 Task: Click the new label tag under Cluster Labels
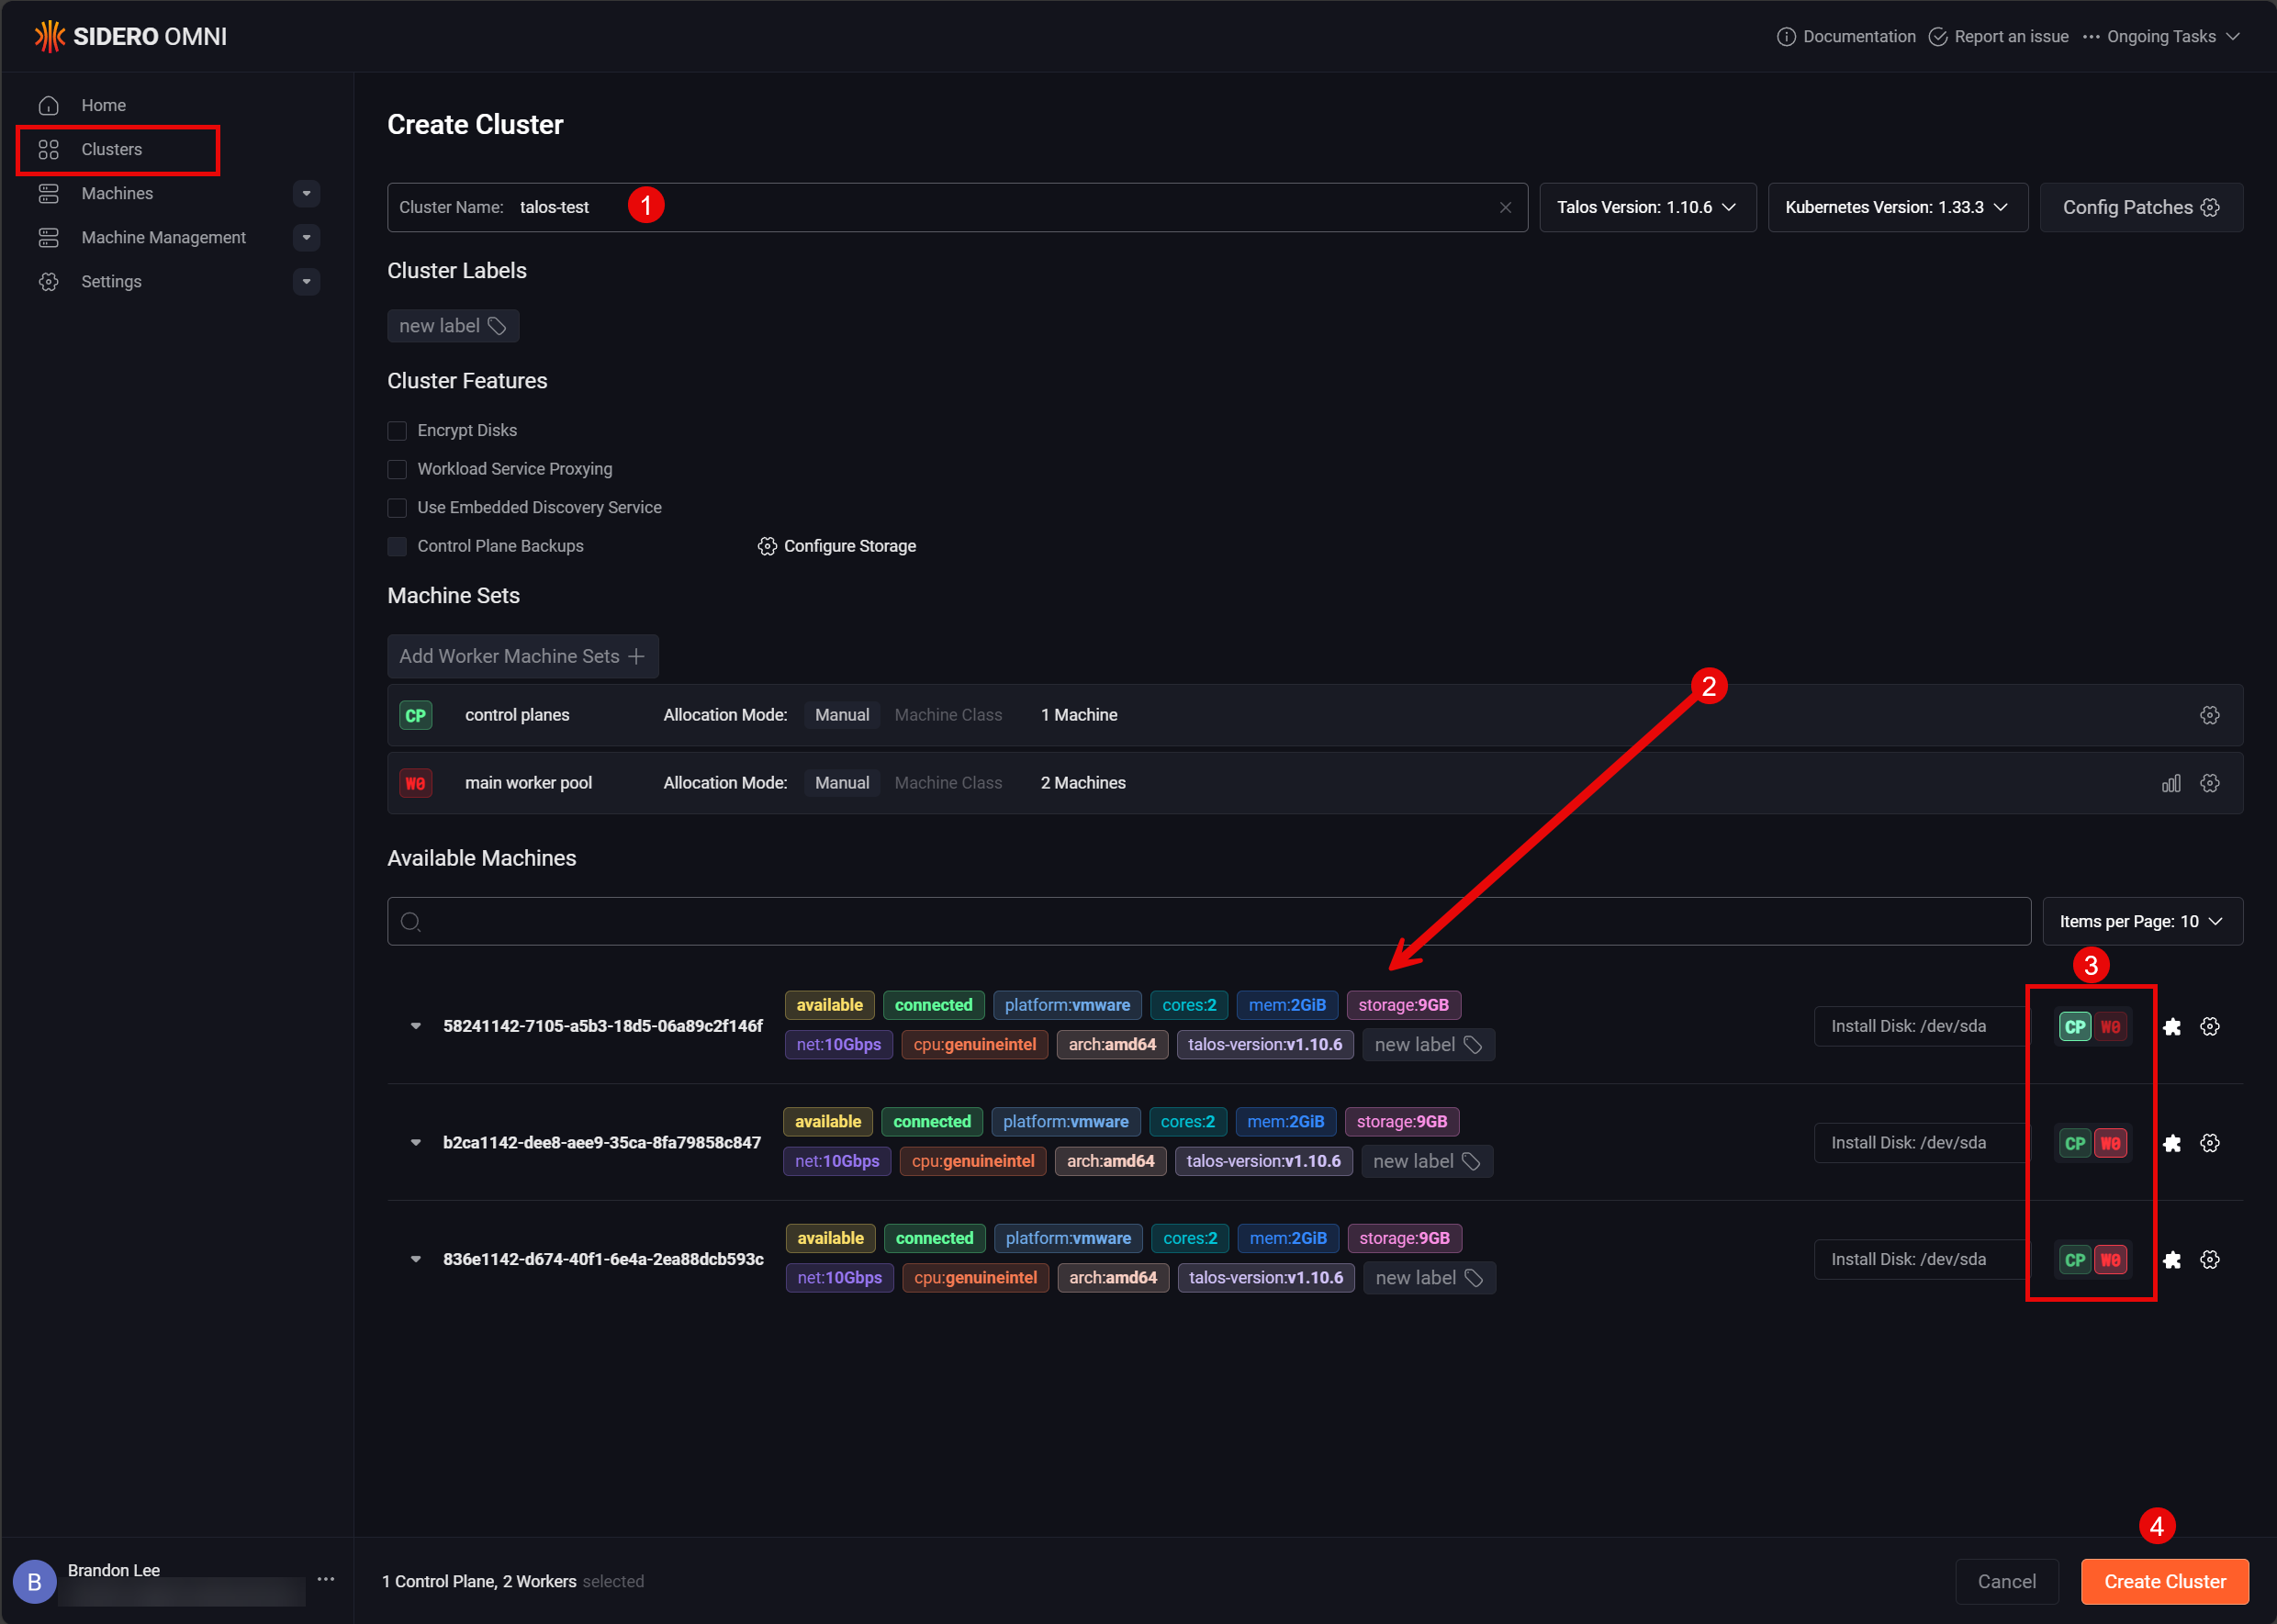pos(452,325)
